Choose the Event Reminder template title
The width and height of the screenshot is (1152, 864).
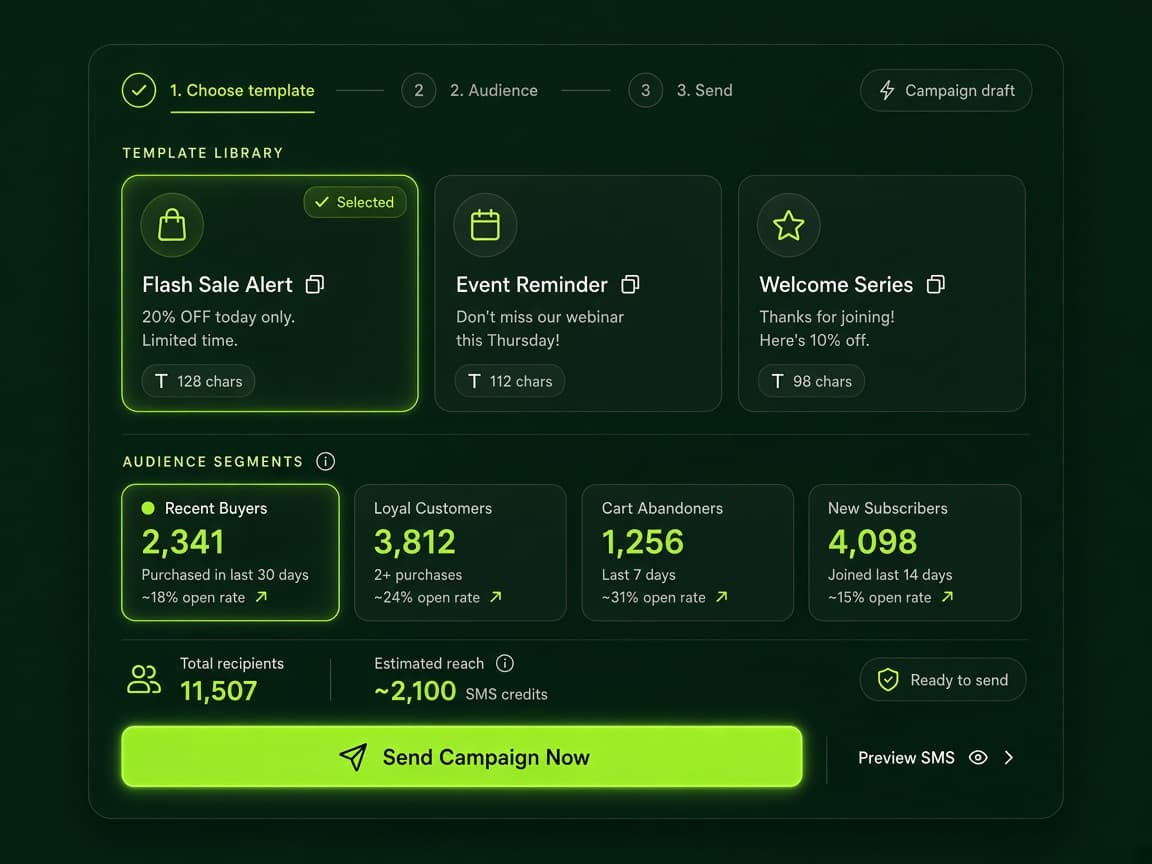532,284
